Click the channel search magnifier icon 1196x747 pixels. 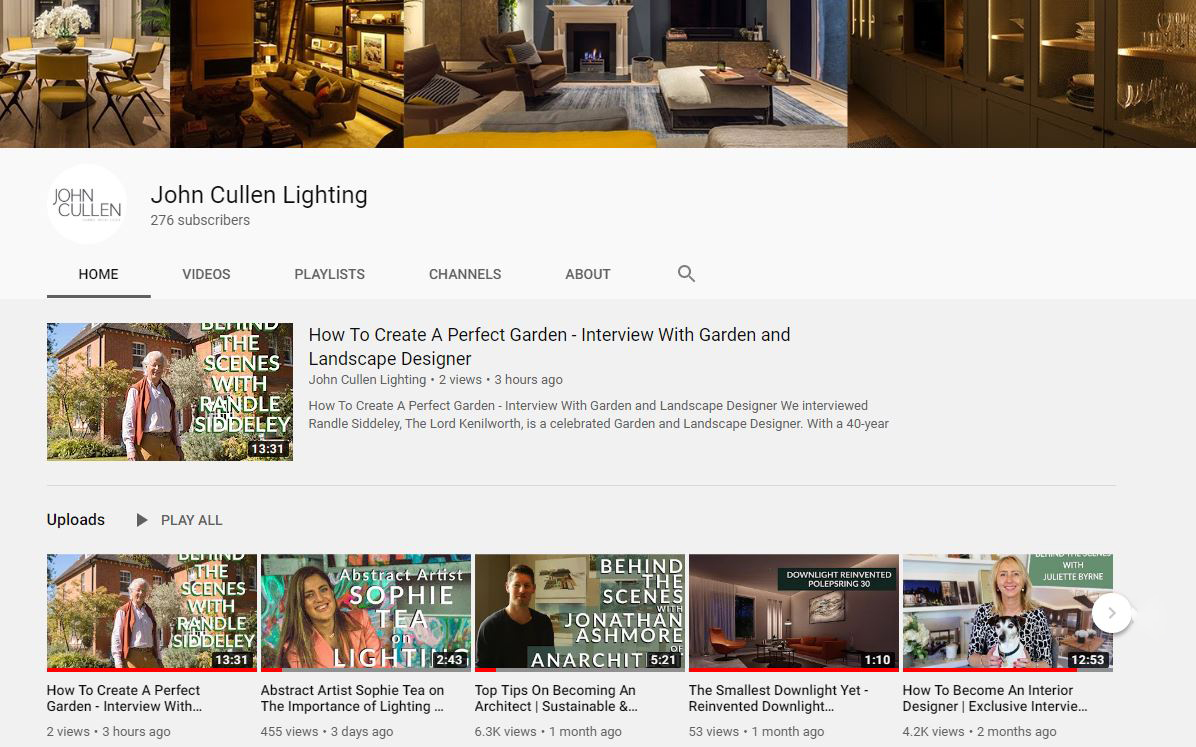686,274
